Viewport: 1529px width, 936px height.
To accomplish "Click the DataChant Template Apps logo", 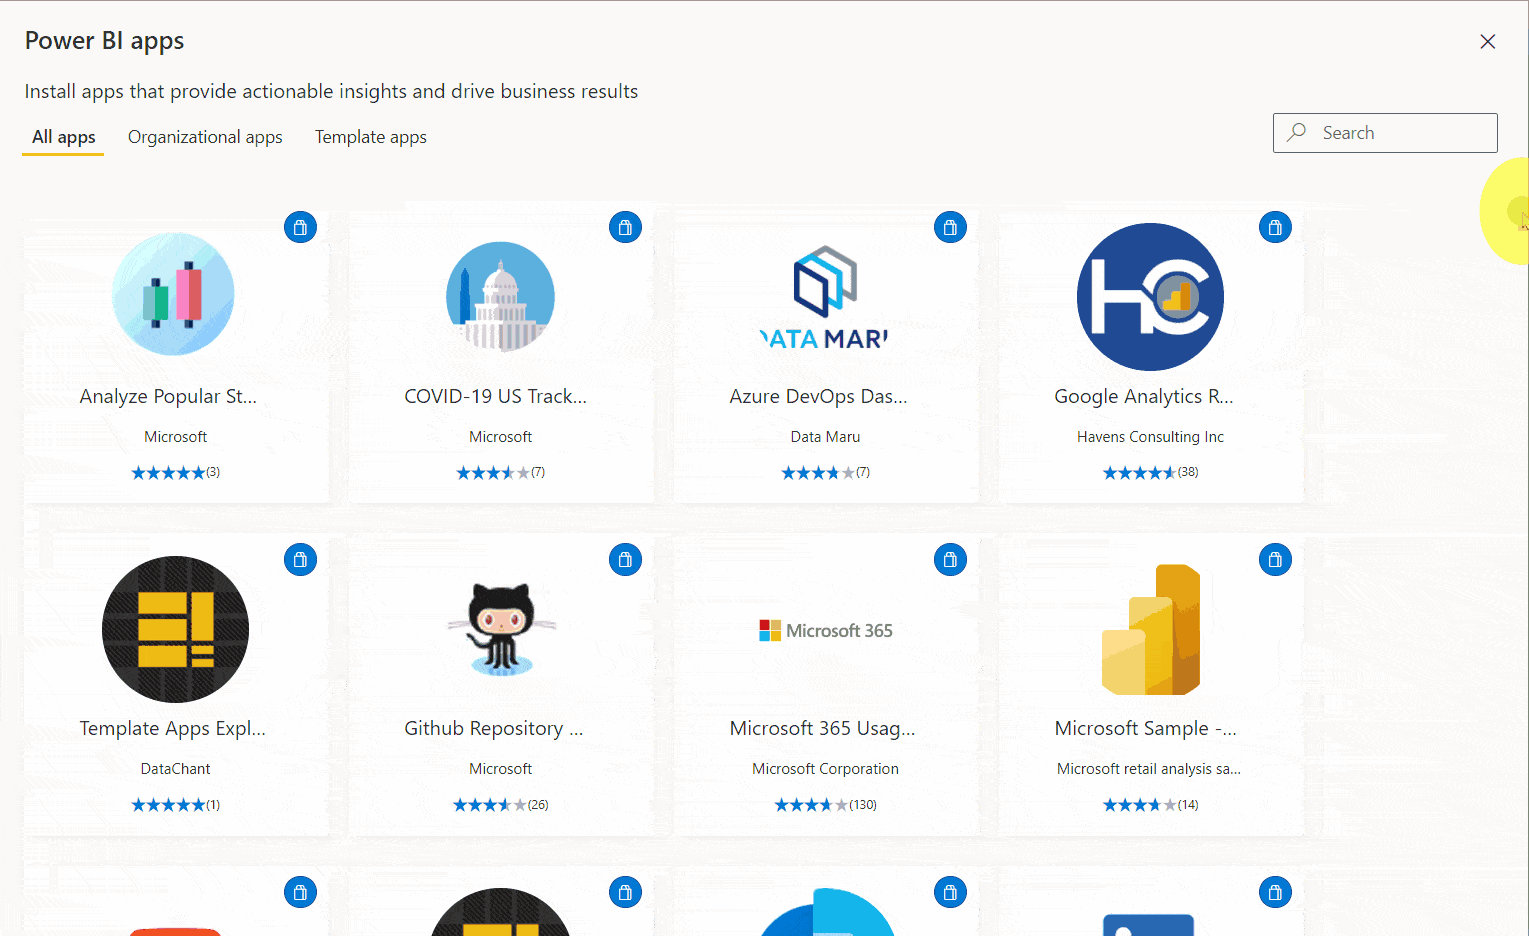I will (175, 628).
